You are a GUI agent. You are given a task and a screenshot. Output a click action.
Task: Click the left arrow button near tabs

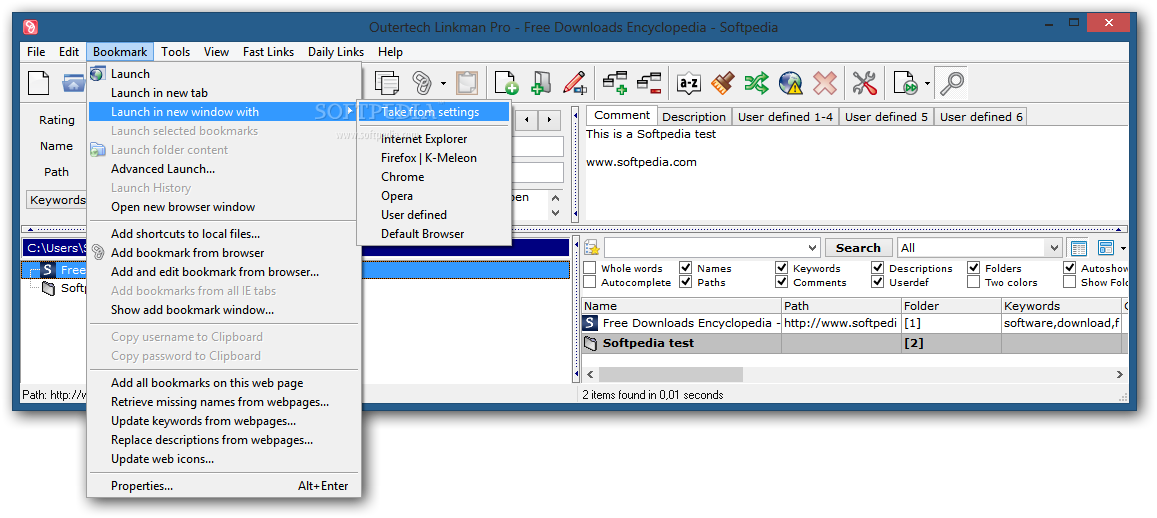526,119
